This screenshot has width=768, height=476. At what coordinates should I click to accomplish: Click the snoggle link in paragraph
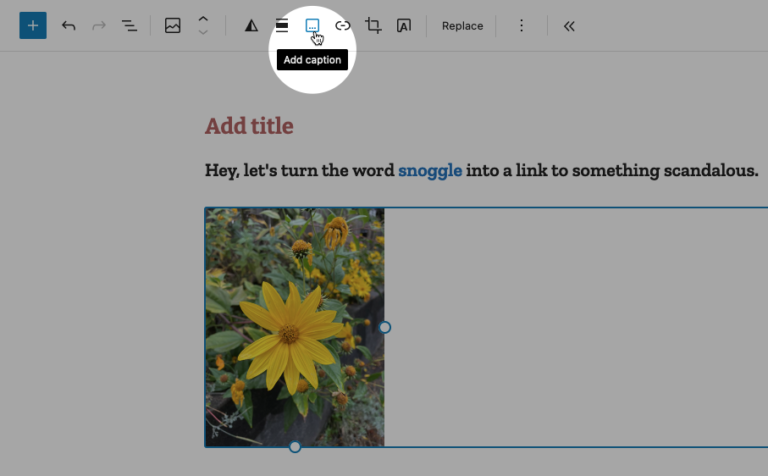430,170
